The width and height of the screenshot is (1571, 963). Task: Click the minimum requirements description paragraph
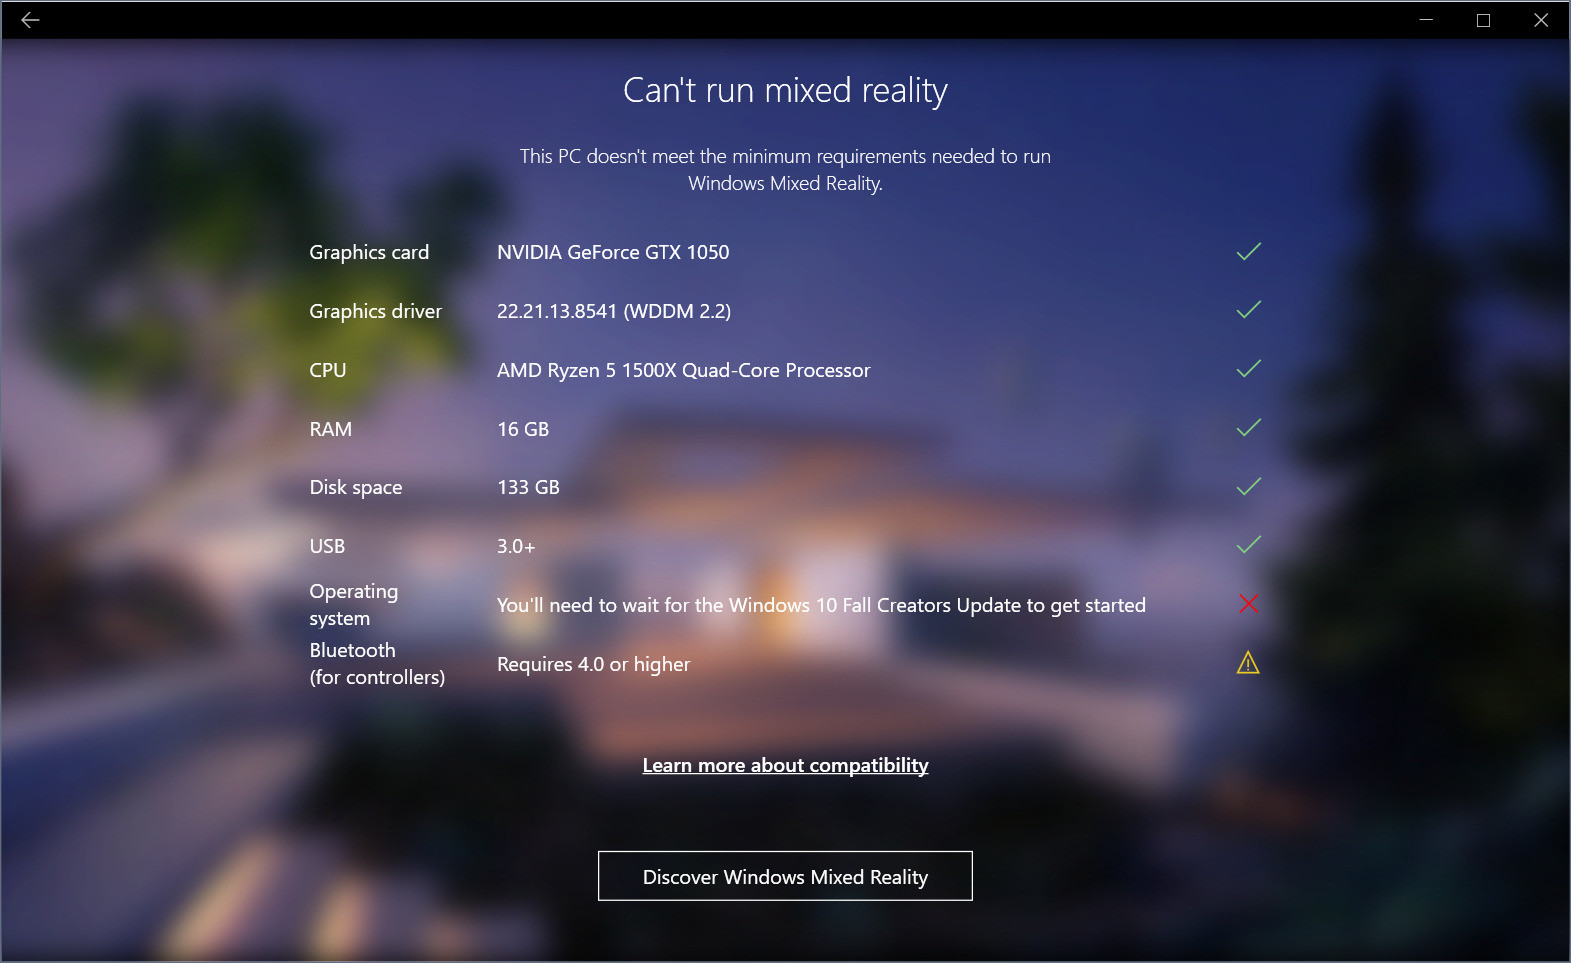785,169
